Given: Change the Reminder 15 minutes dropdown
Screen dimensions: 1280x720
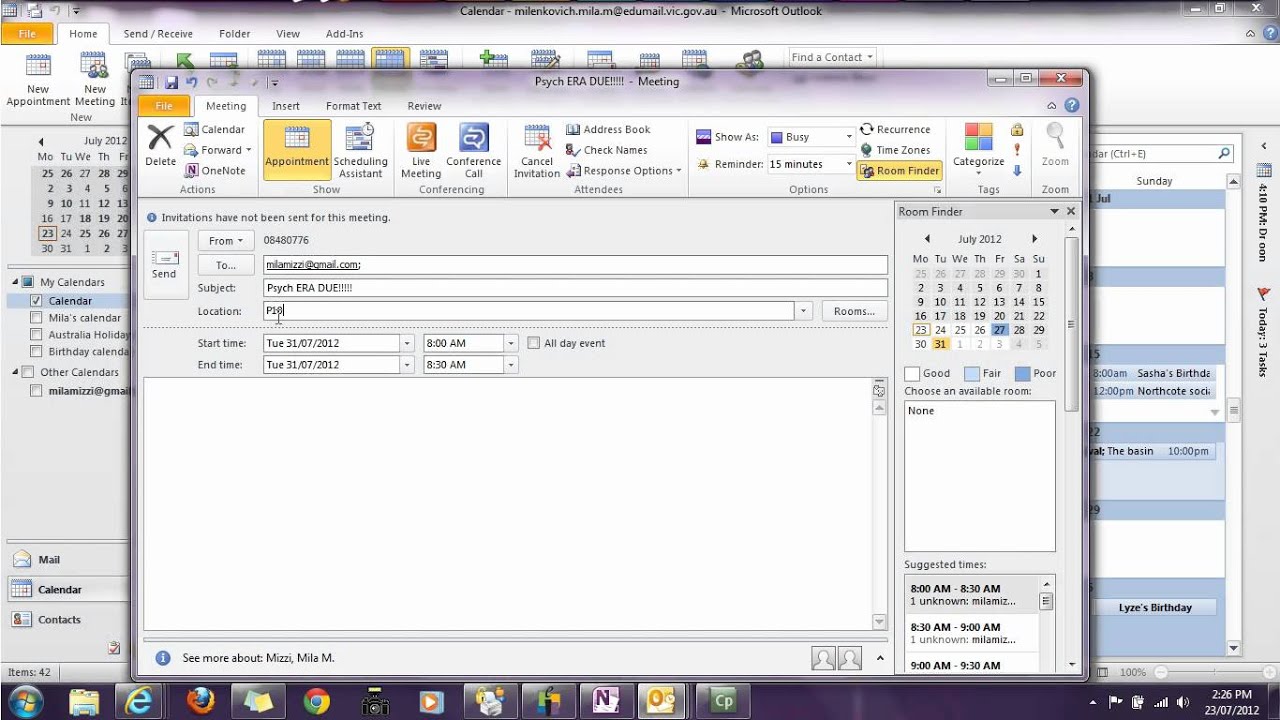Looking at the screenshot, I should click(x=849, y=164).
